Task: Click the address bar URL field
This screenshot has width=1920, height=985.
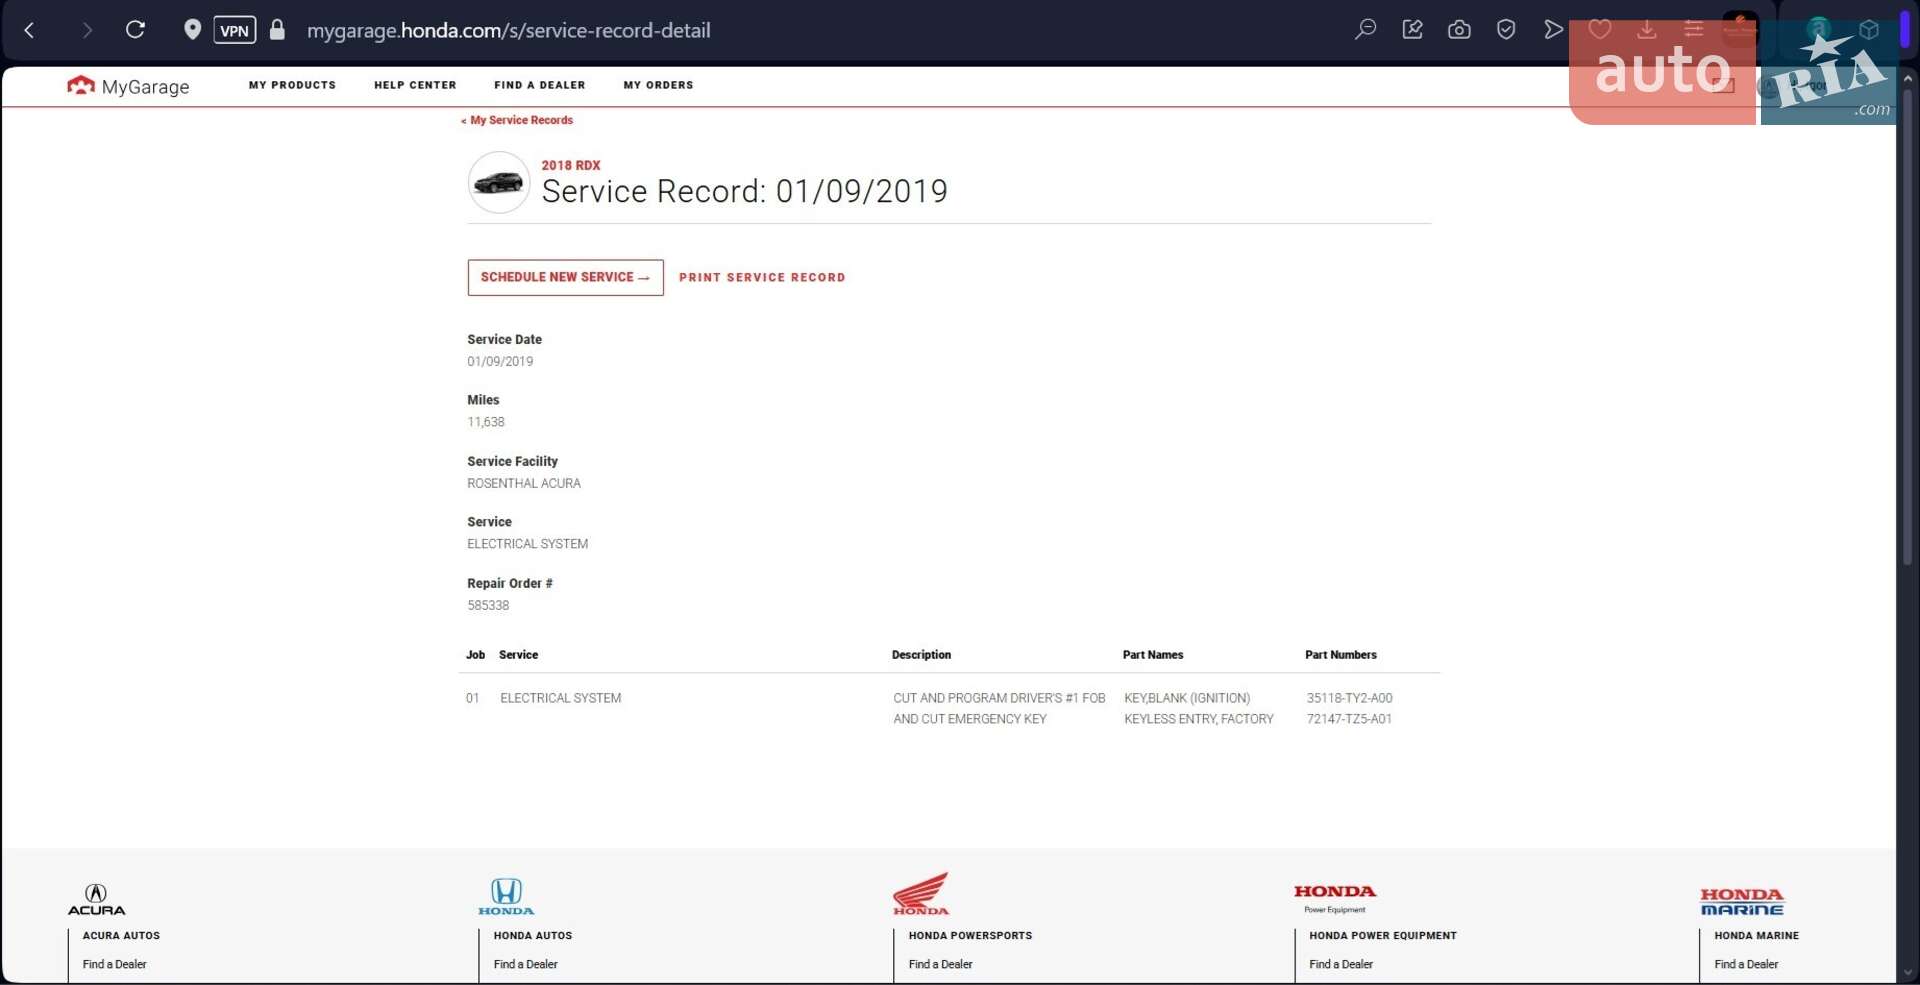Action: (508, 30)
